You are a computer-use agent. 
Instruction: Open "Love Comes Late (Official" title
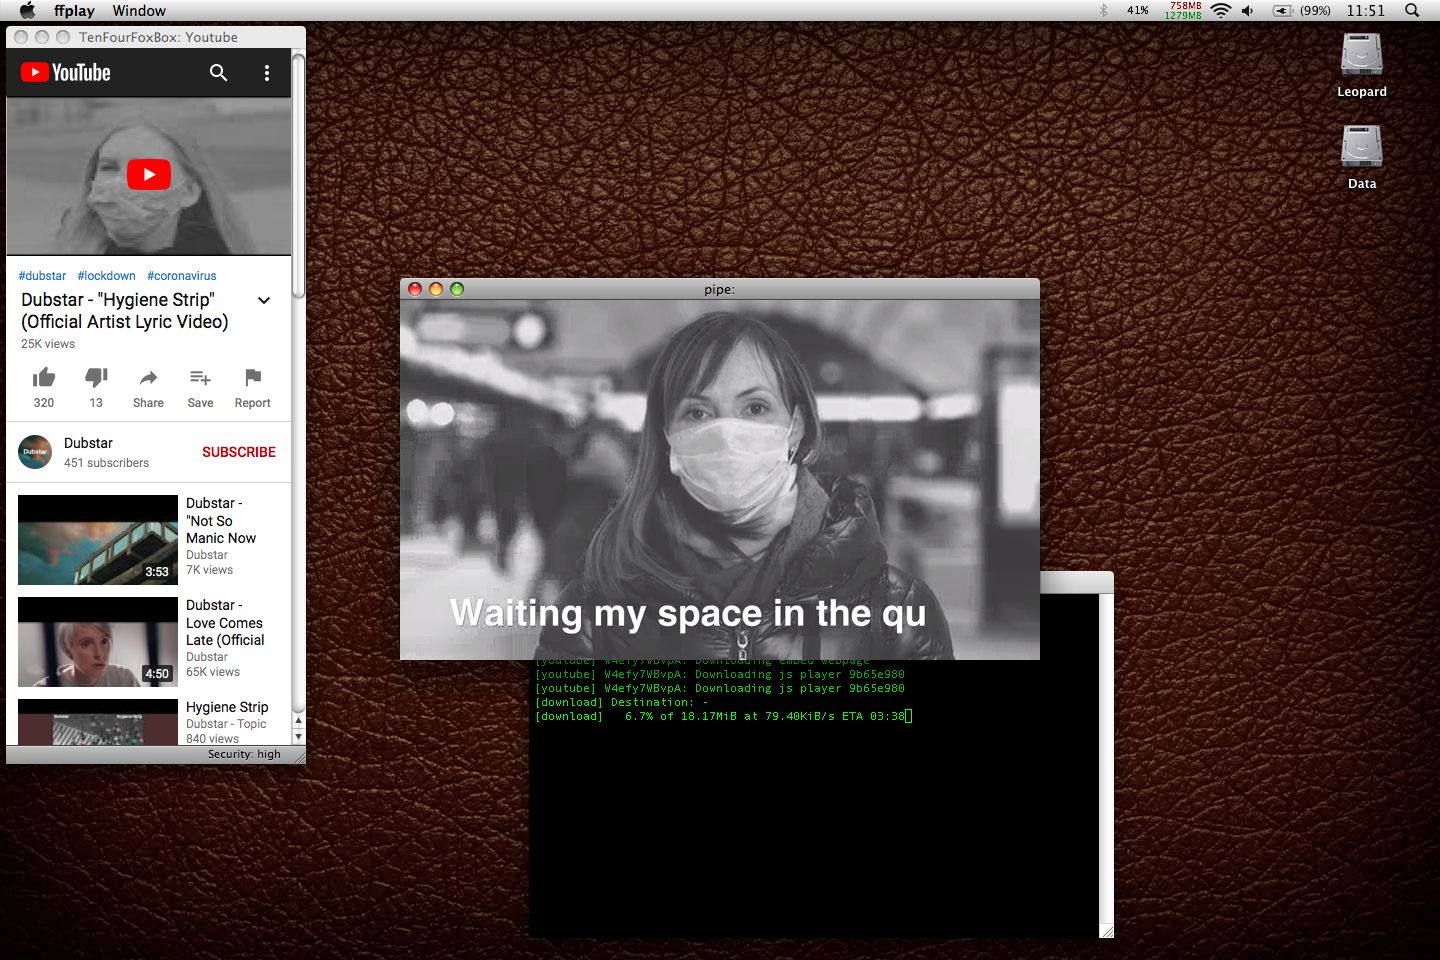pos(225,622)
